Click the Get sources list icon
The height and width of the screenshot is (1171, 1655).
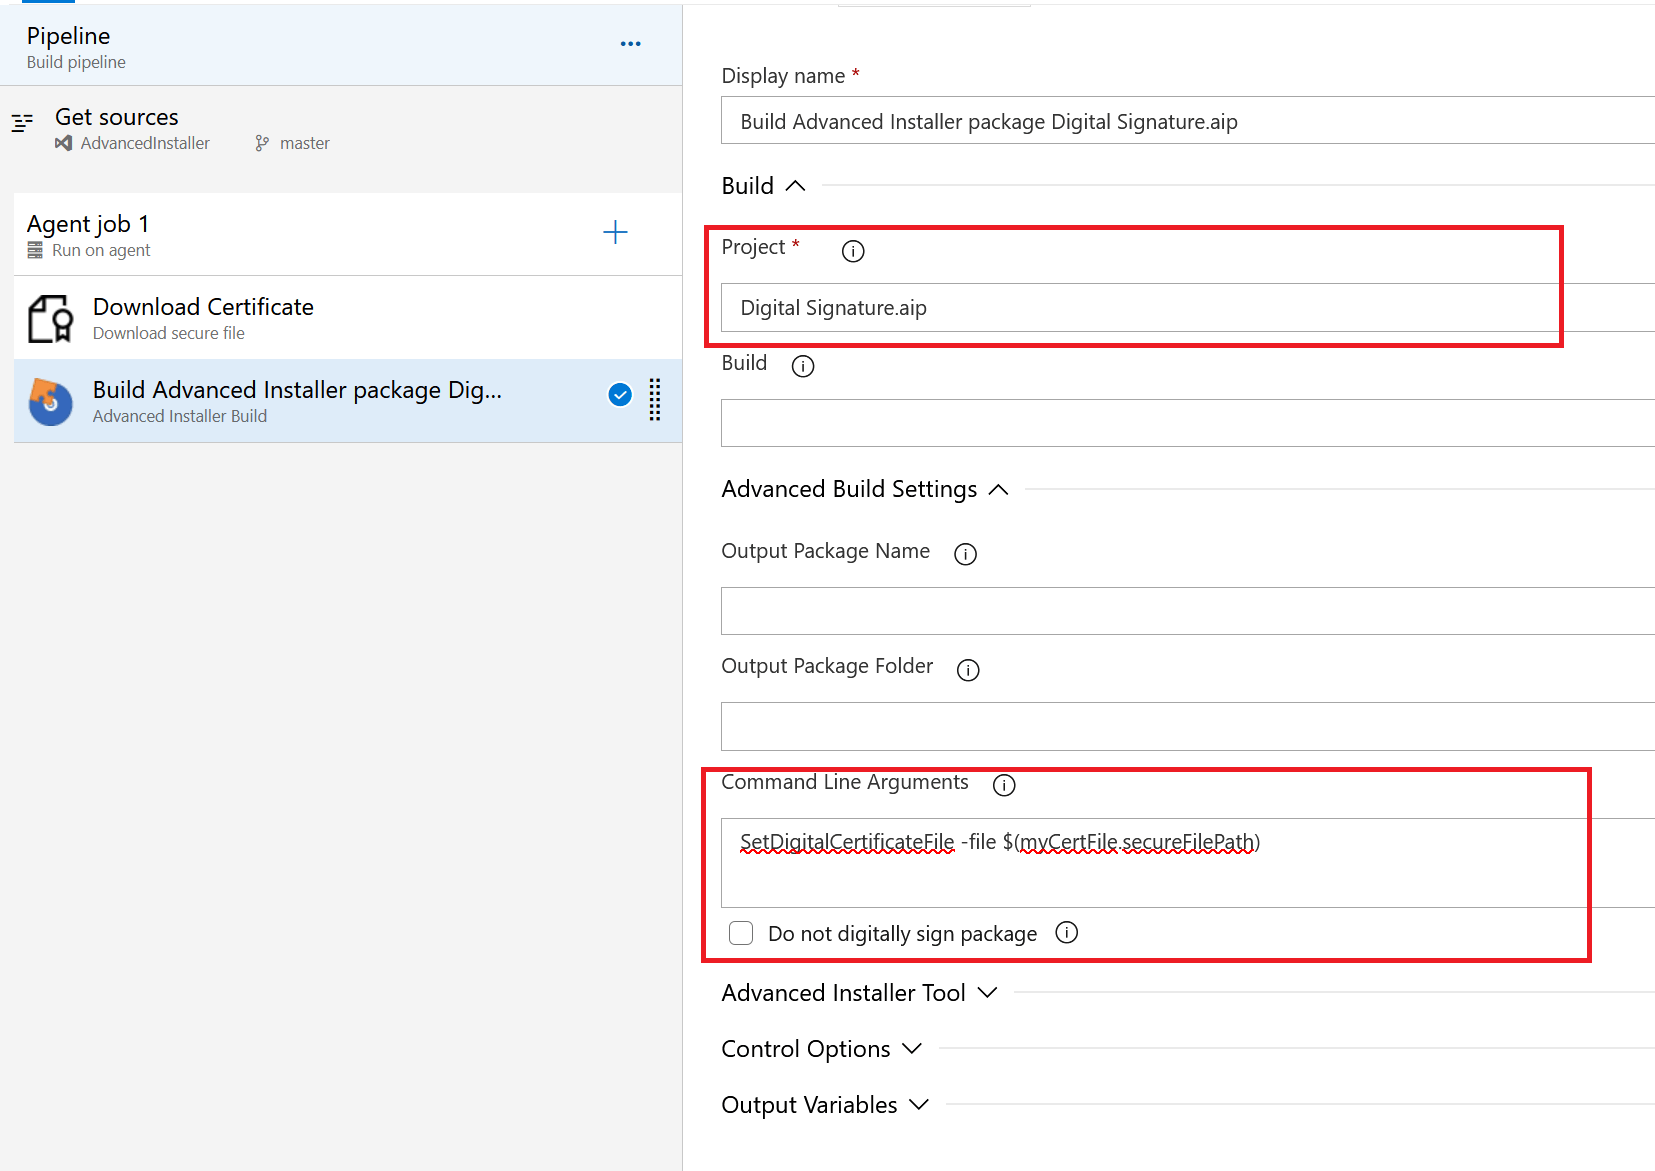(22, 123)
